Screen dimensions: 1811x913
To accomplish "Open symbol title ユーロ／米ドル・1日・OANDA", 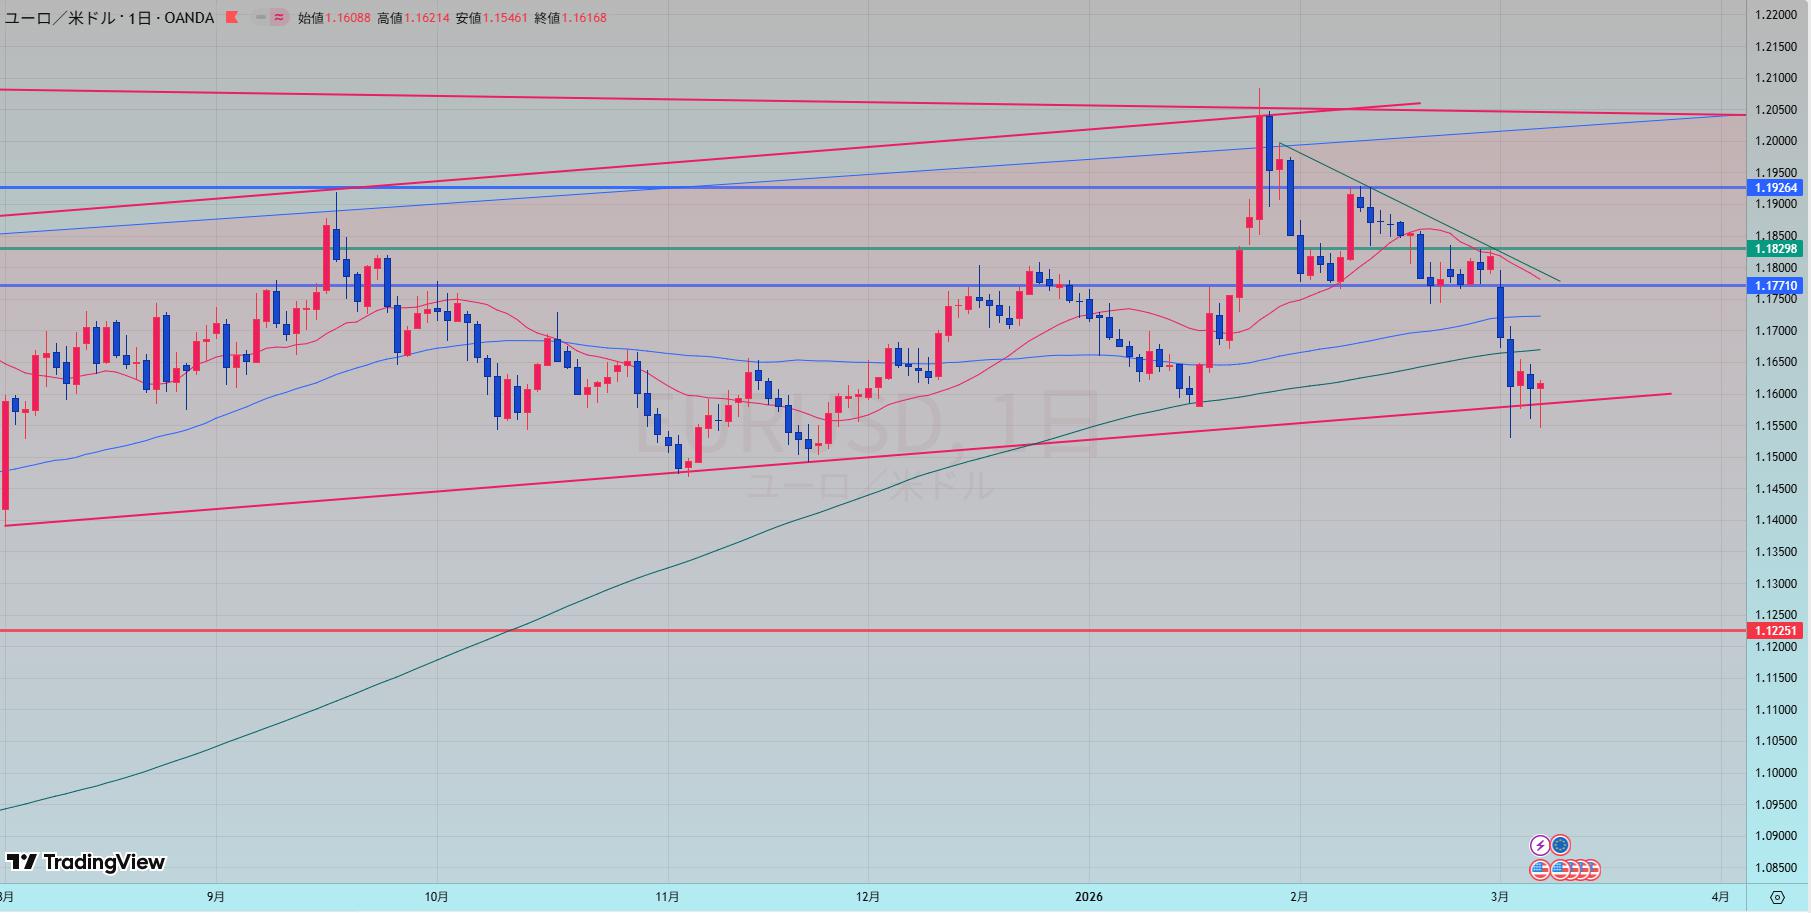I will pyautogui.click(x=110, y=18).
